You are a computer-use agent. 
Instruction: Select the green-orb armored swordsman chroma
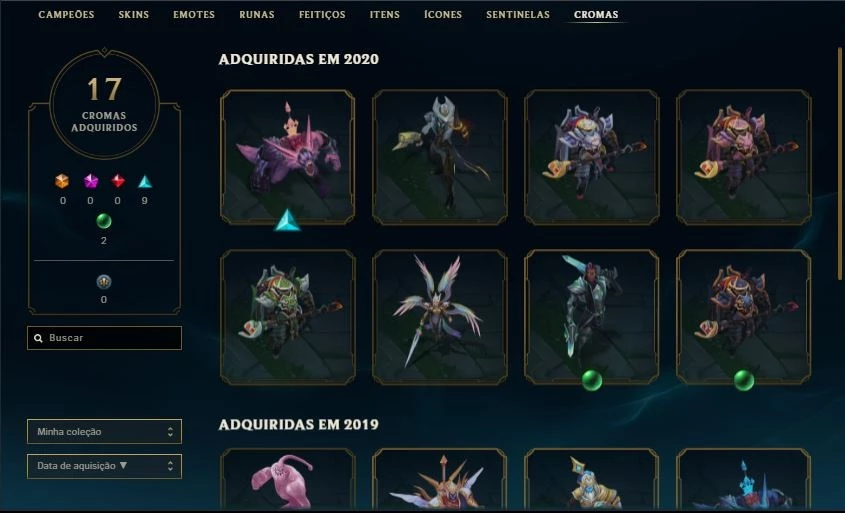click(592, 317)
